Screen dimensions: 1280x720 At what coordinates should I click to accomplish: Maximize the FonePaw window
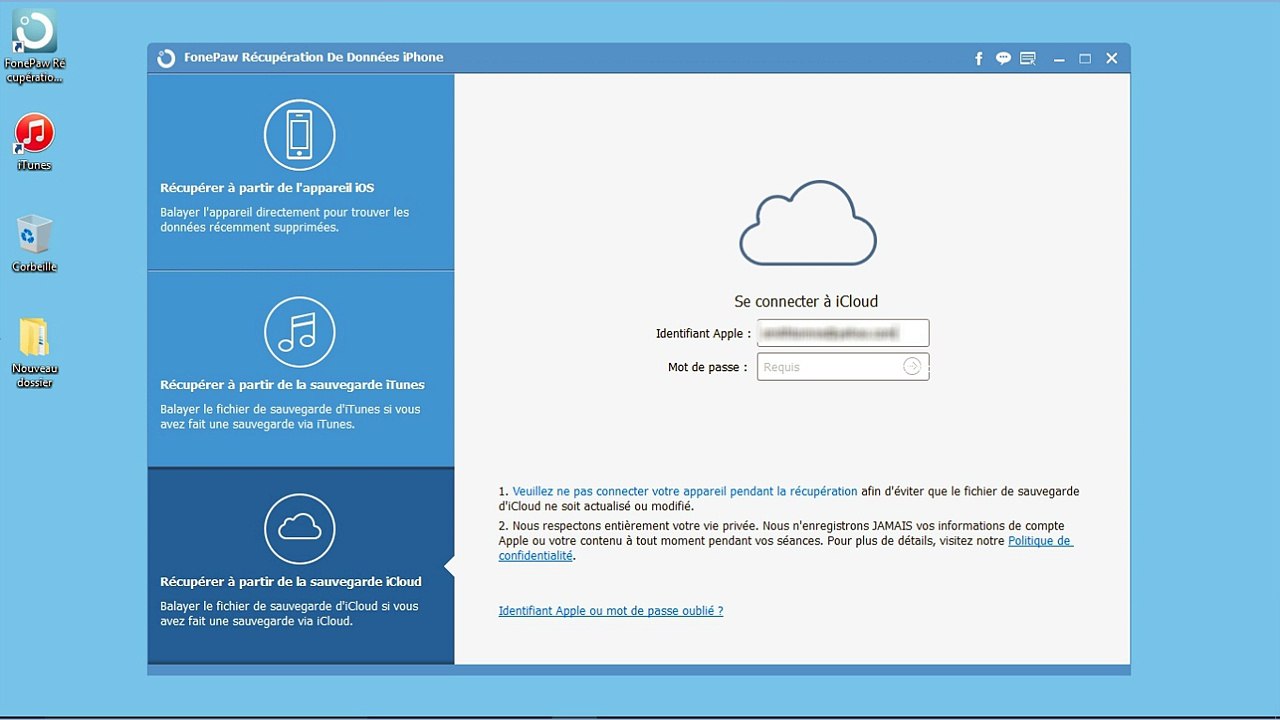click(1085, 59)
